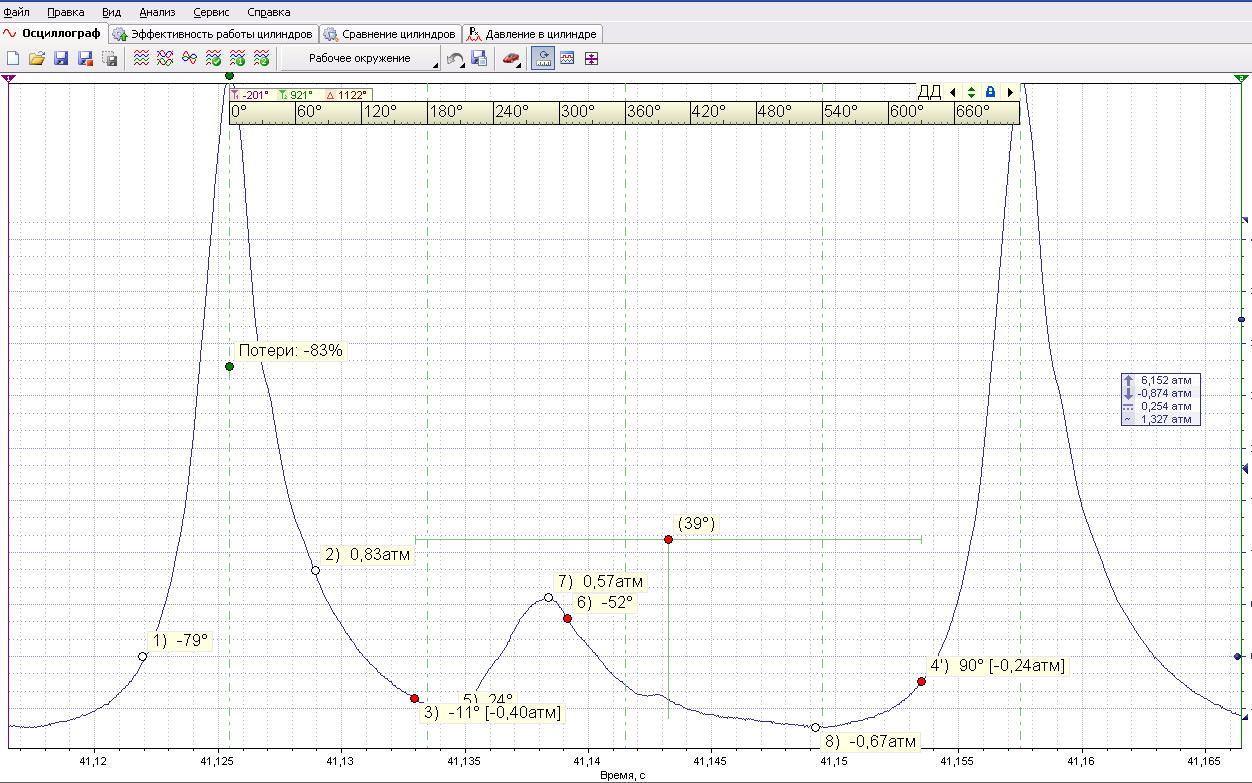Click the Save As floppy icon with red square
This screenshot has width=1252, height=783.
(x=85, y=59)
